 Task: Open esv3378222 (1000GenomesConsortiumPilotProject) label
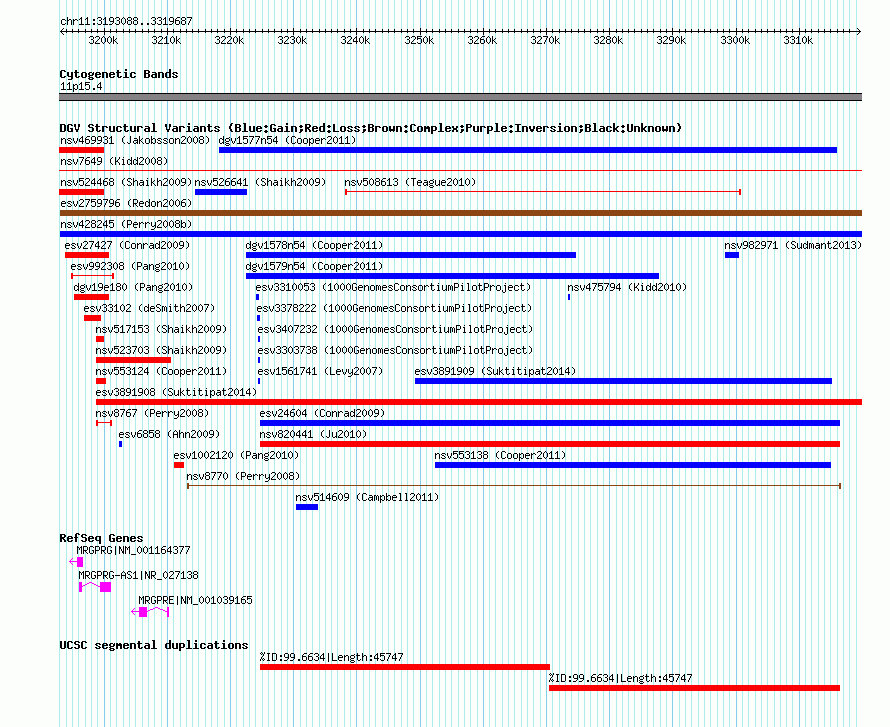pyautogui.click(x=394, y=308)
